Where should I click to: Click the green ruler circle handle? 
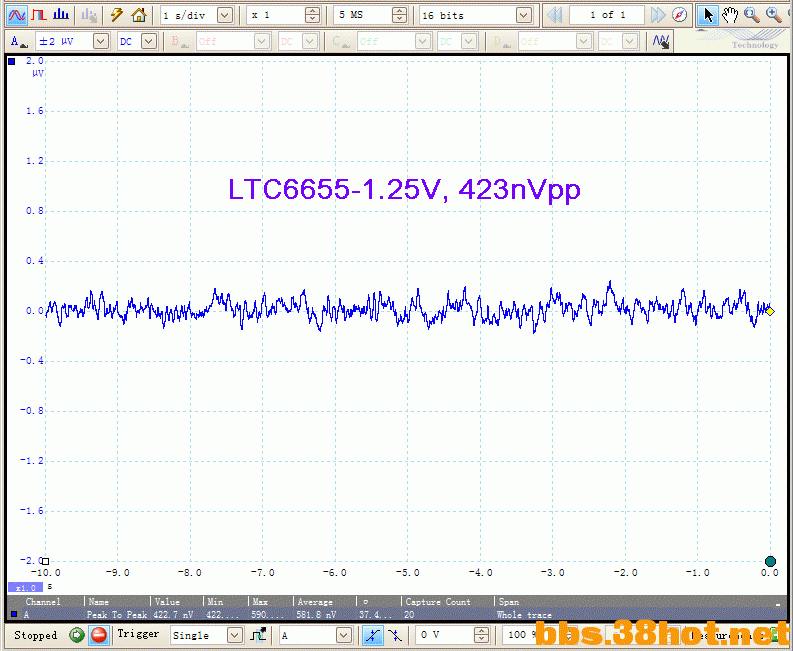pyautogui.click(x=770, y=561)
